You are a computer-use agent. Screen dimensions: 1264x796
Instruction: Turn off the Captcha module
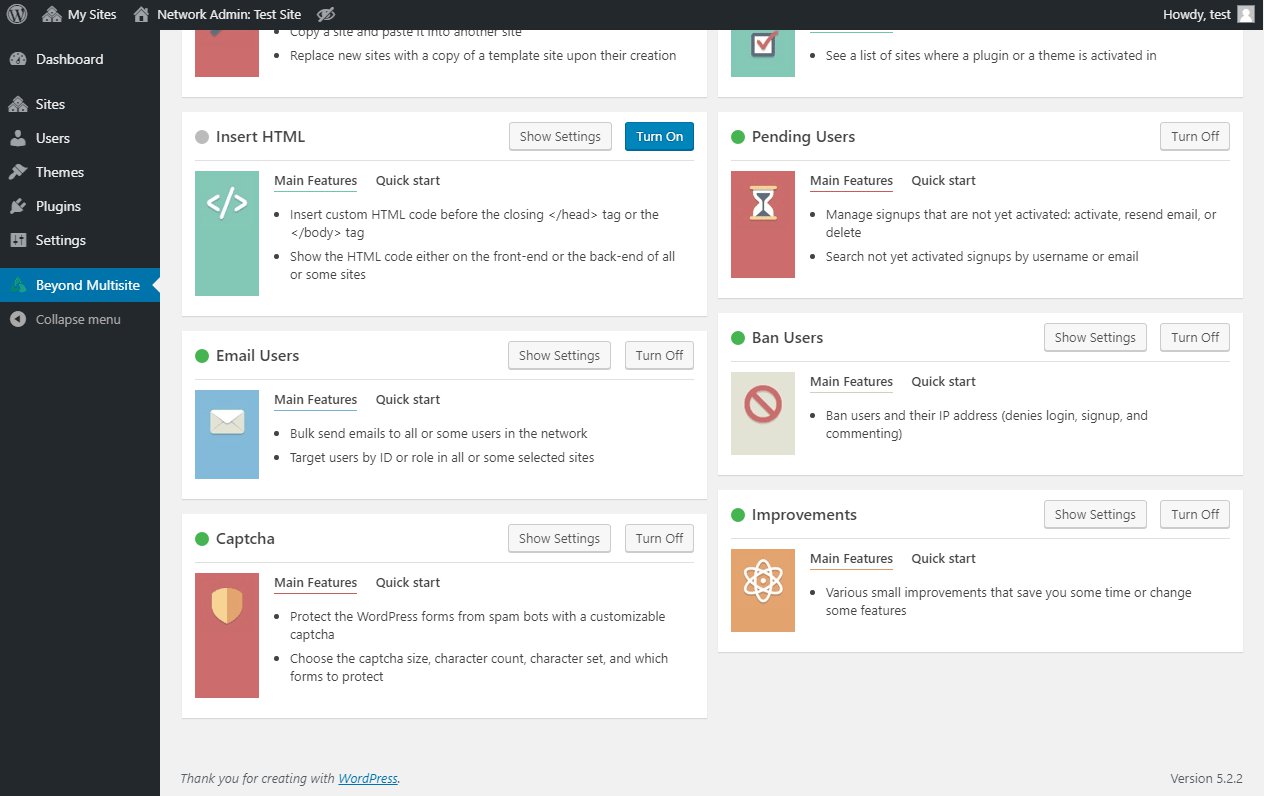click(658, 538)
